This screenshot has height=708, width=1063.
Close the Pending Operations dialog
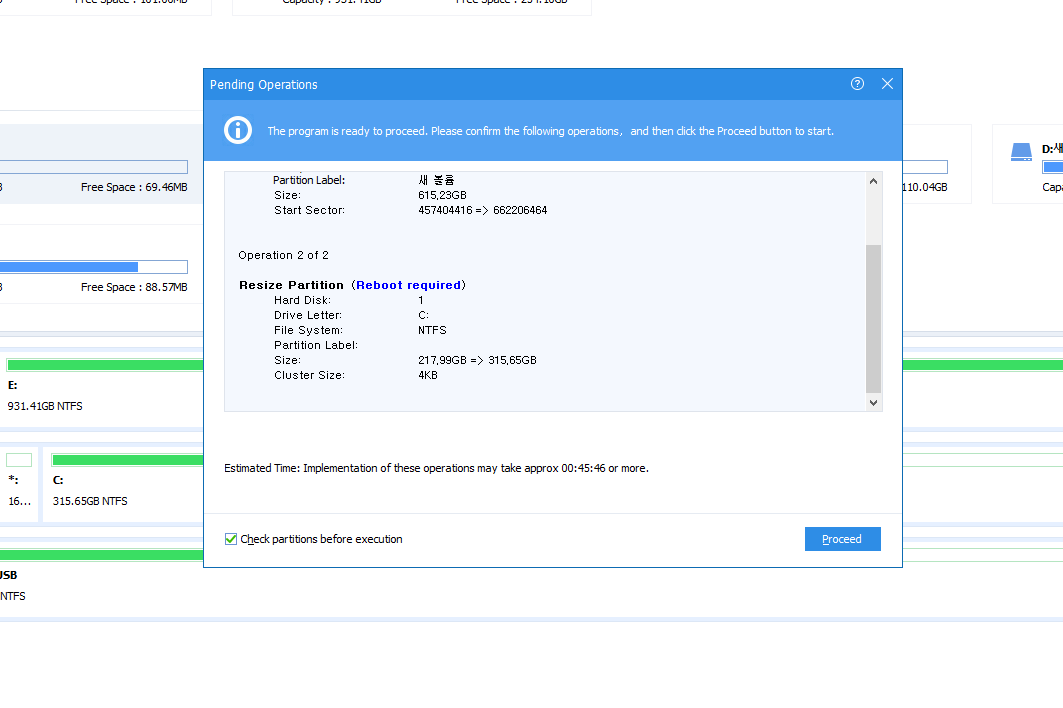pos(887,83)
